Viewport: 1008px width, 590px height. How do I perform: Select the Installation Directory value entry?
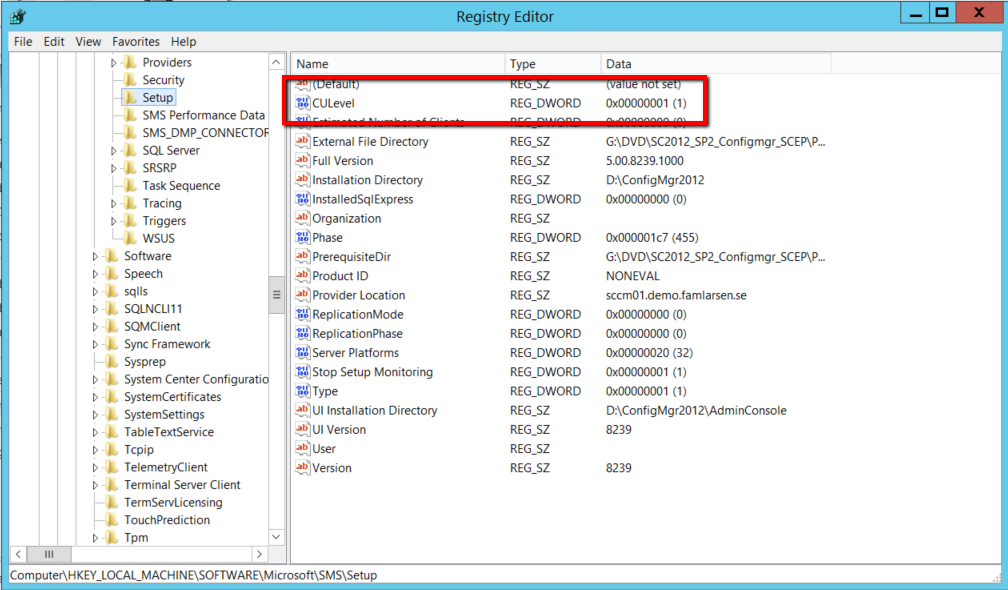click(366, 180)
